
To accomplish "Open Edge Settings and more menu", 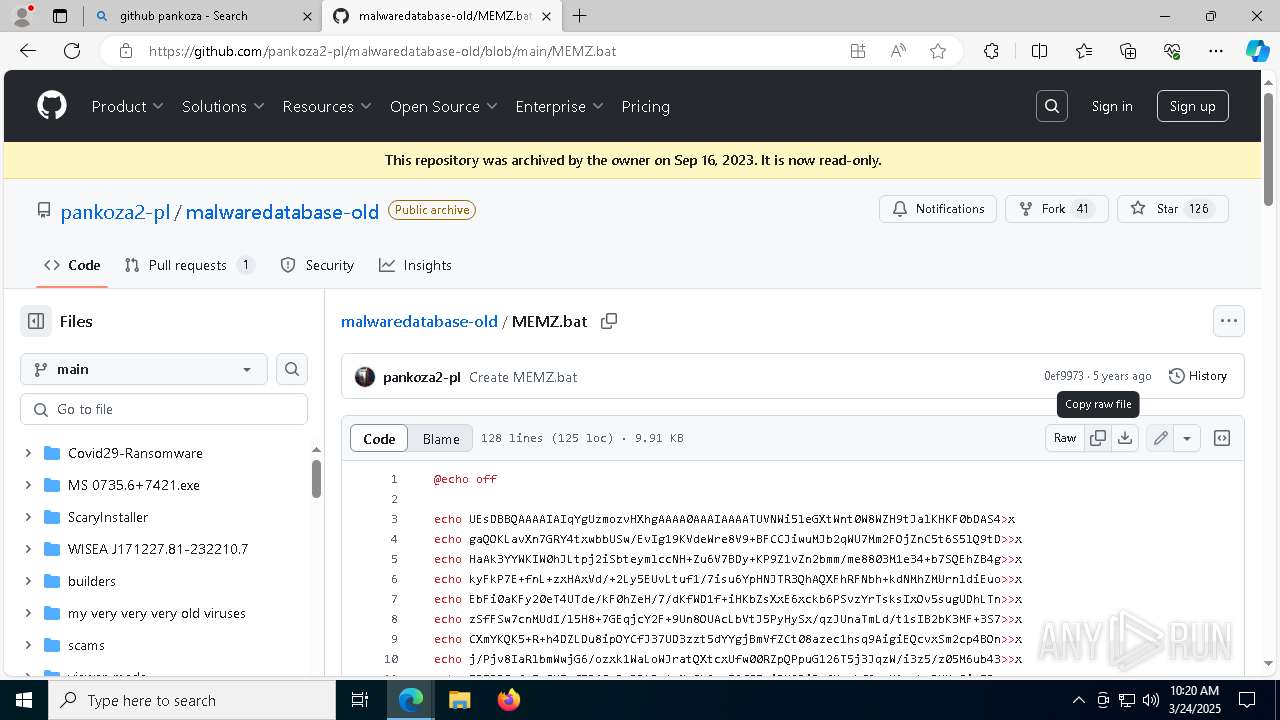I will point(1215,51).
